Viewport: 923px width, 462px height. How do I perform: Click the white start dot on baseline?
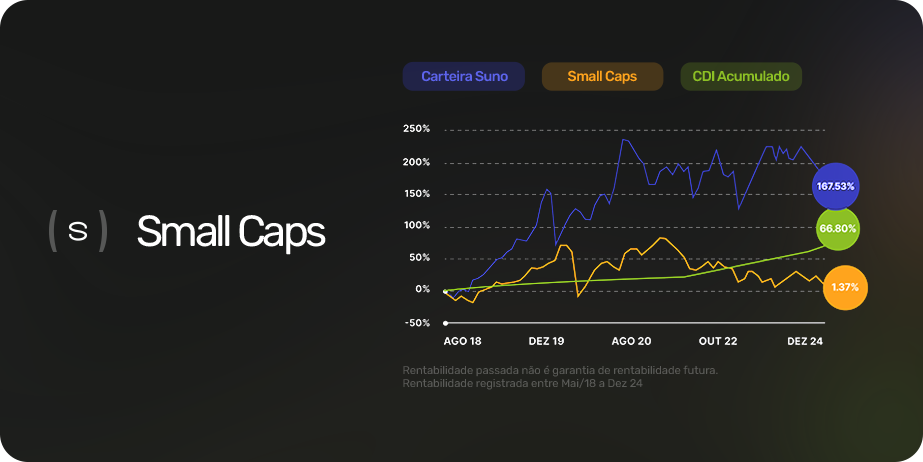click(x=446, y=323)
